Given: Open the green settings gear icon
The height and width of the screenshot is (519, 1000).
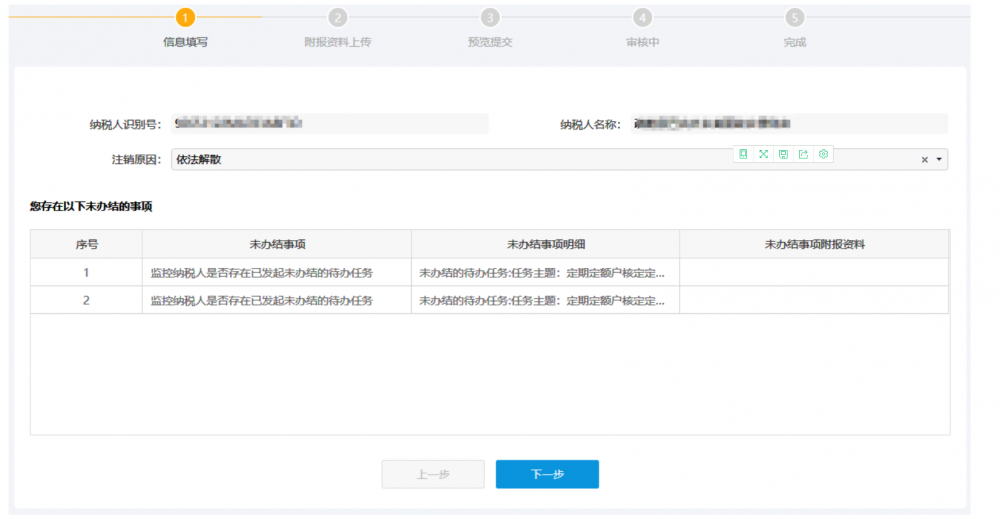Looking at the screenshot, I should [823, 154].
